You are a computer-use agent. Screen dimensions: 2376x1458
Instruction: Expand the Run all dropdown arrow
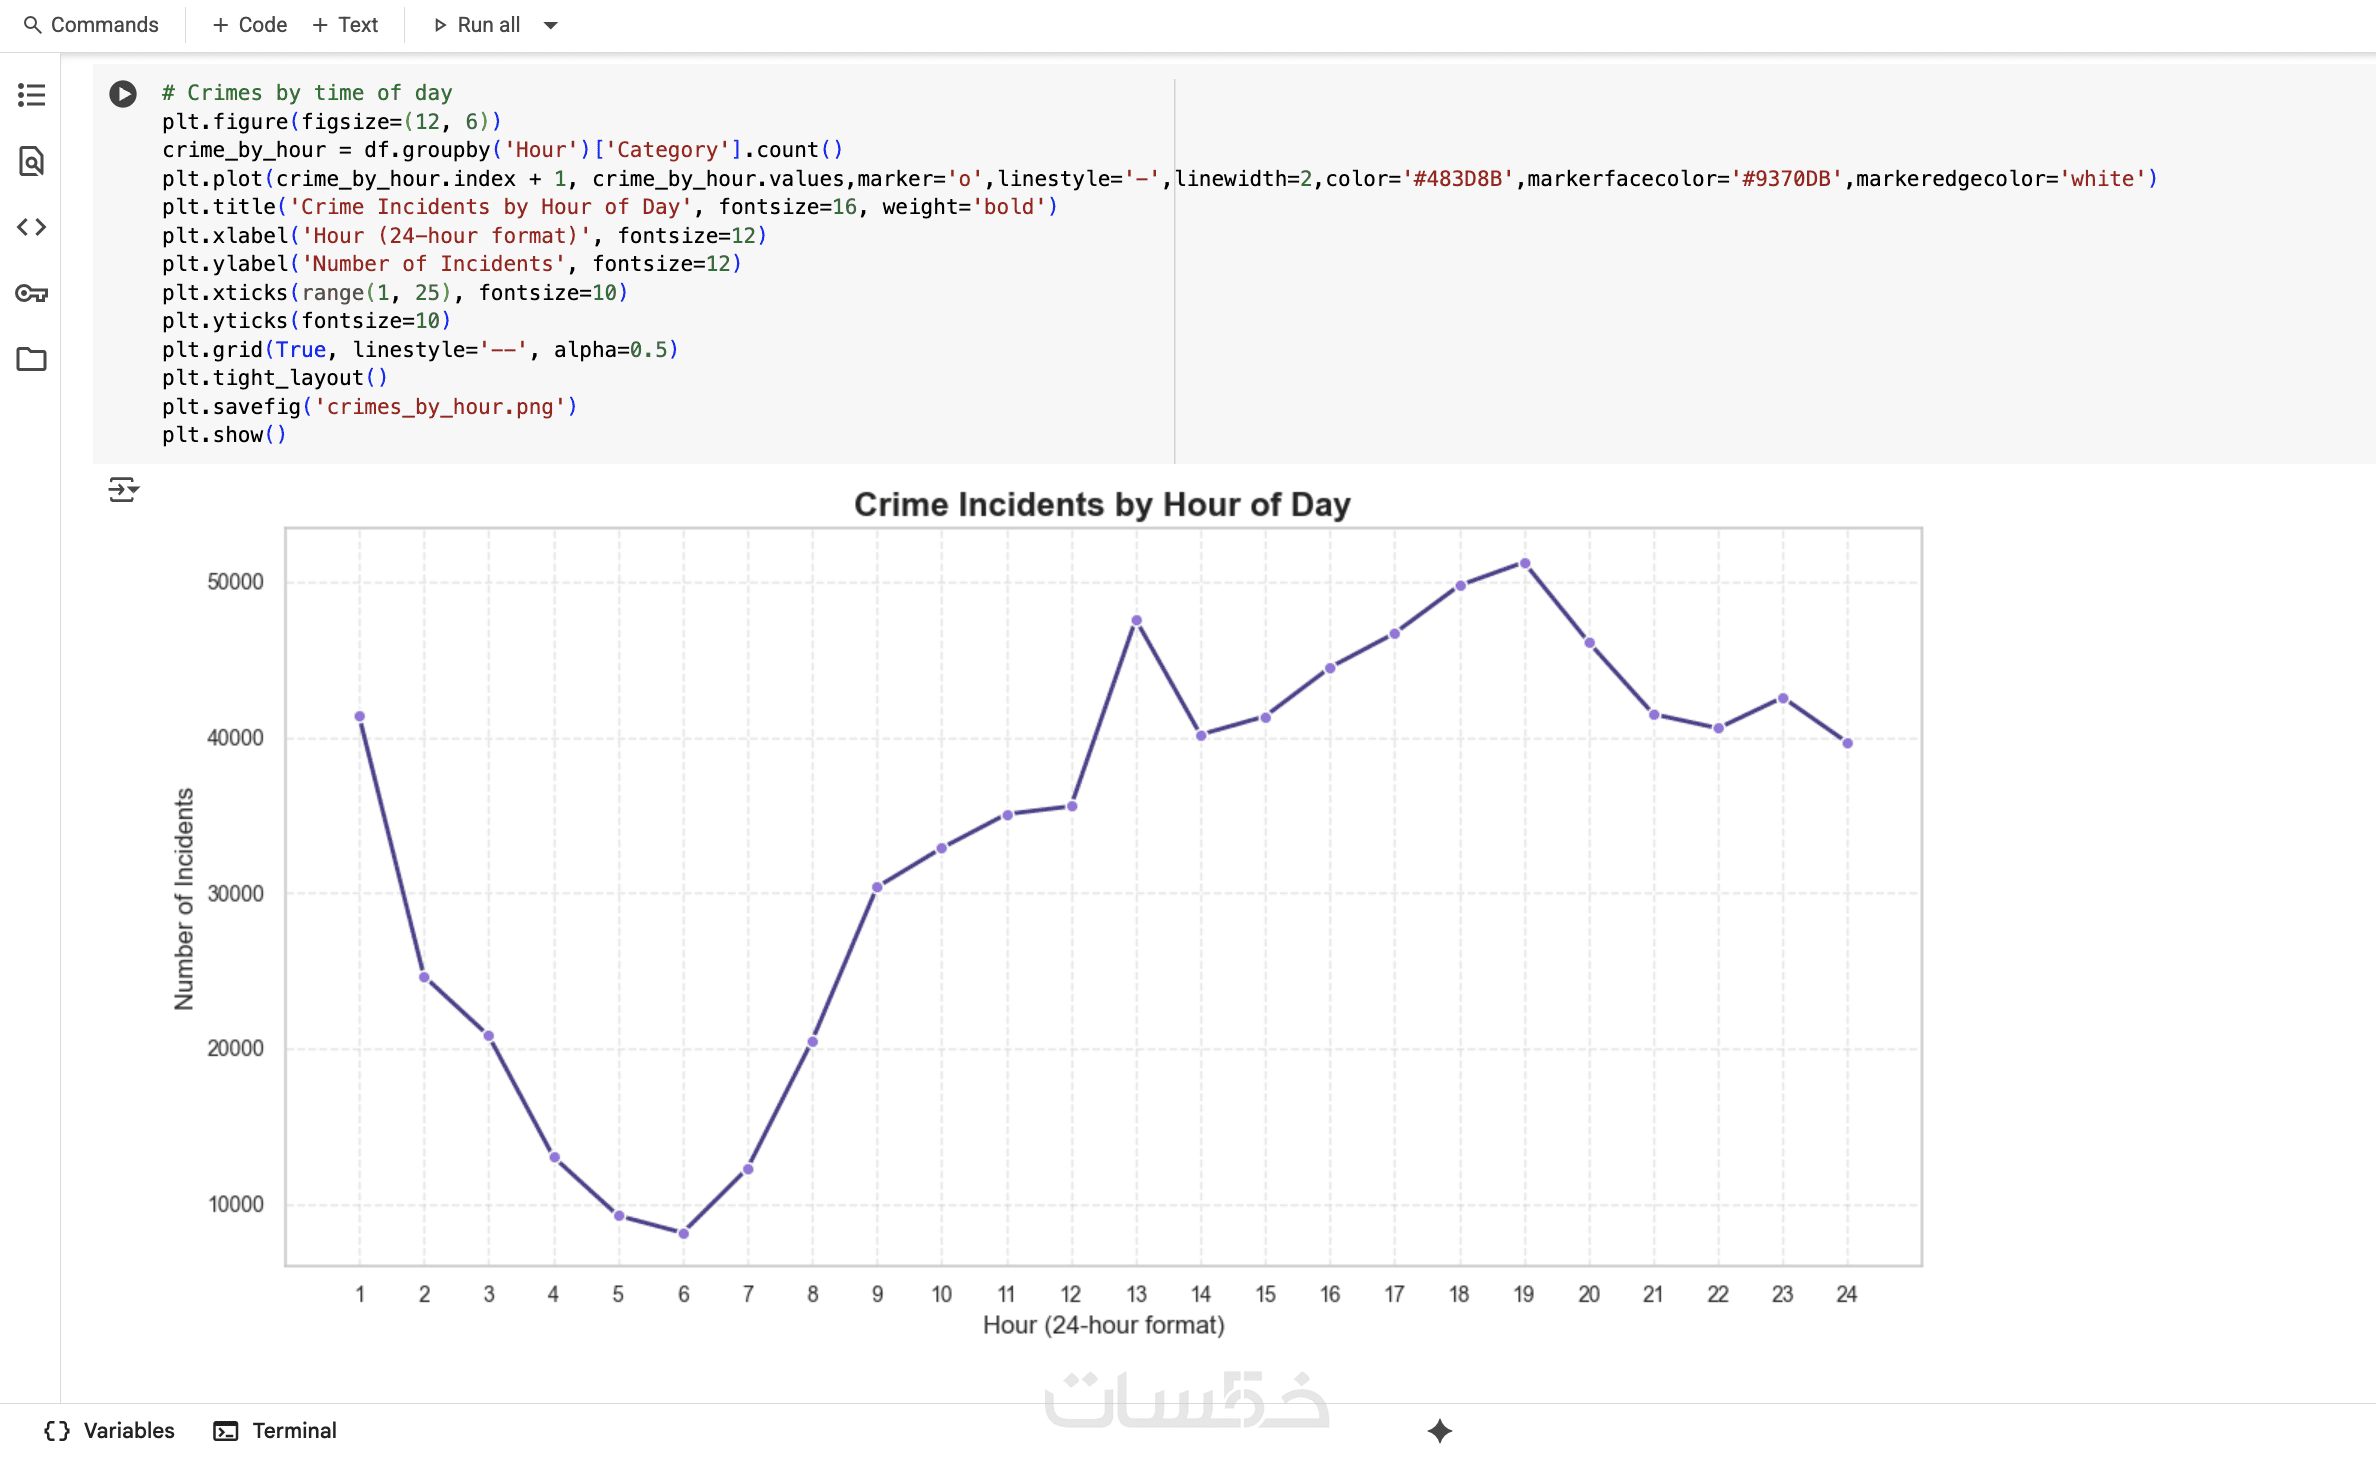click(x=550, y=25)
